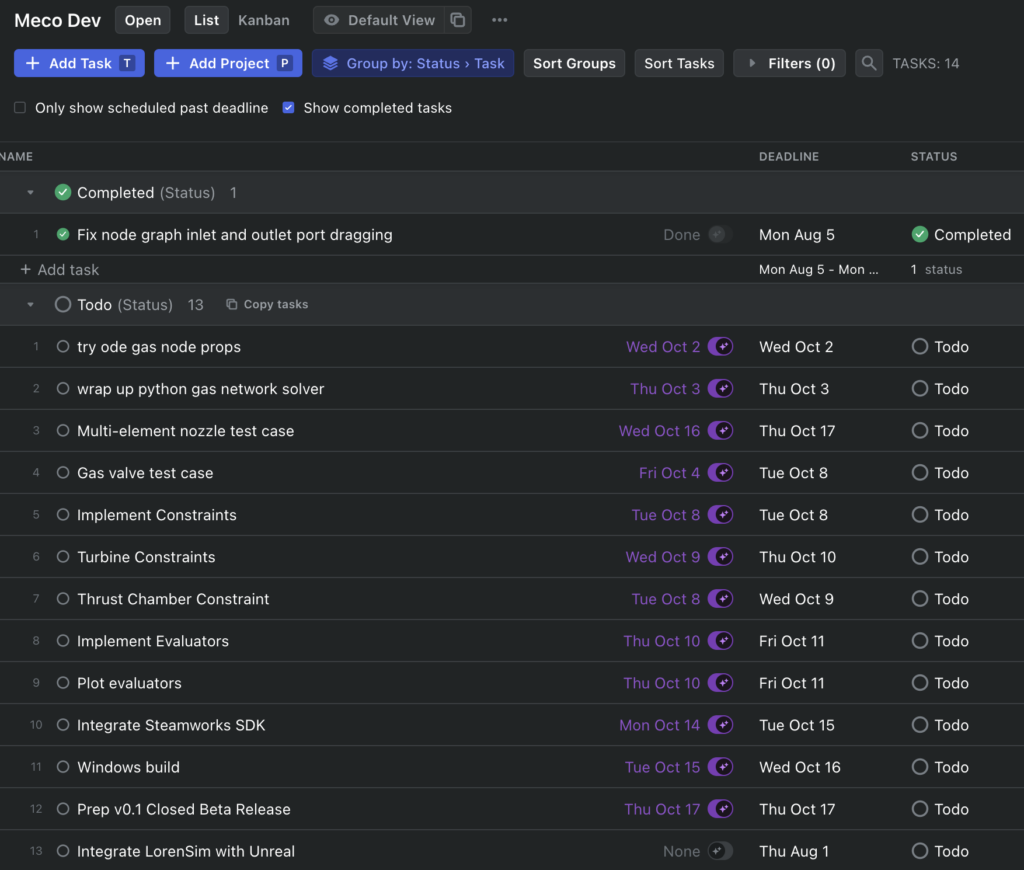
Task: Click Todo status icon for Plot evaluators
Action: tap(920, 683)
